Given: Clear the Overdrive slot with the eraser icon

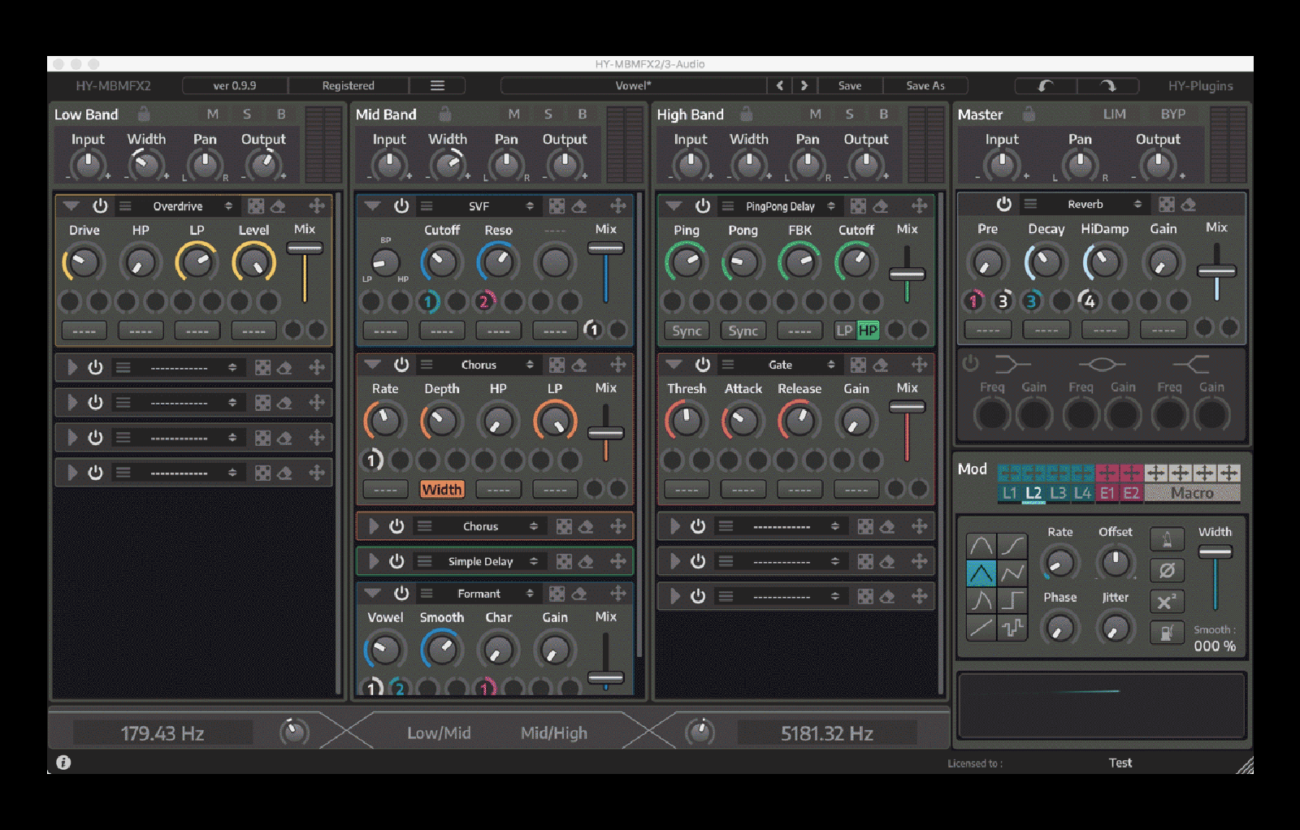Looking at the screenshot, I should (279, 206).
